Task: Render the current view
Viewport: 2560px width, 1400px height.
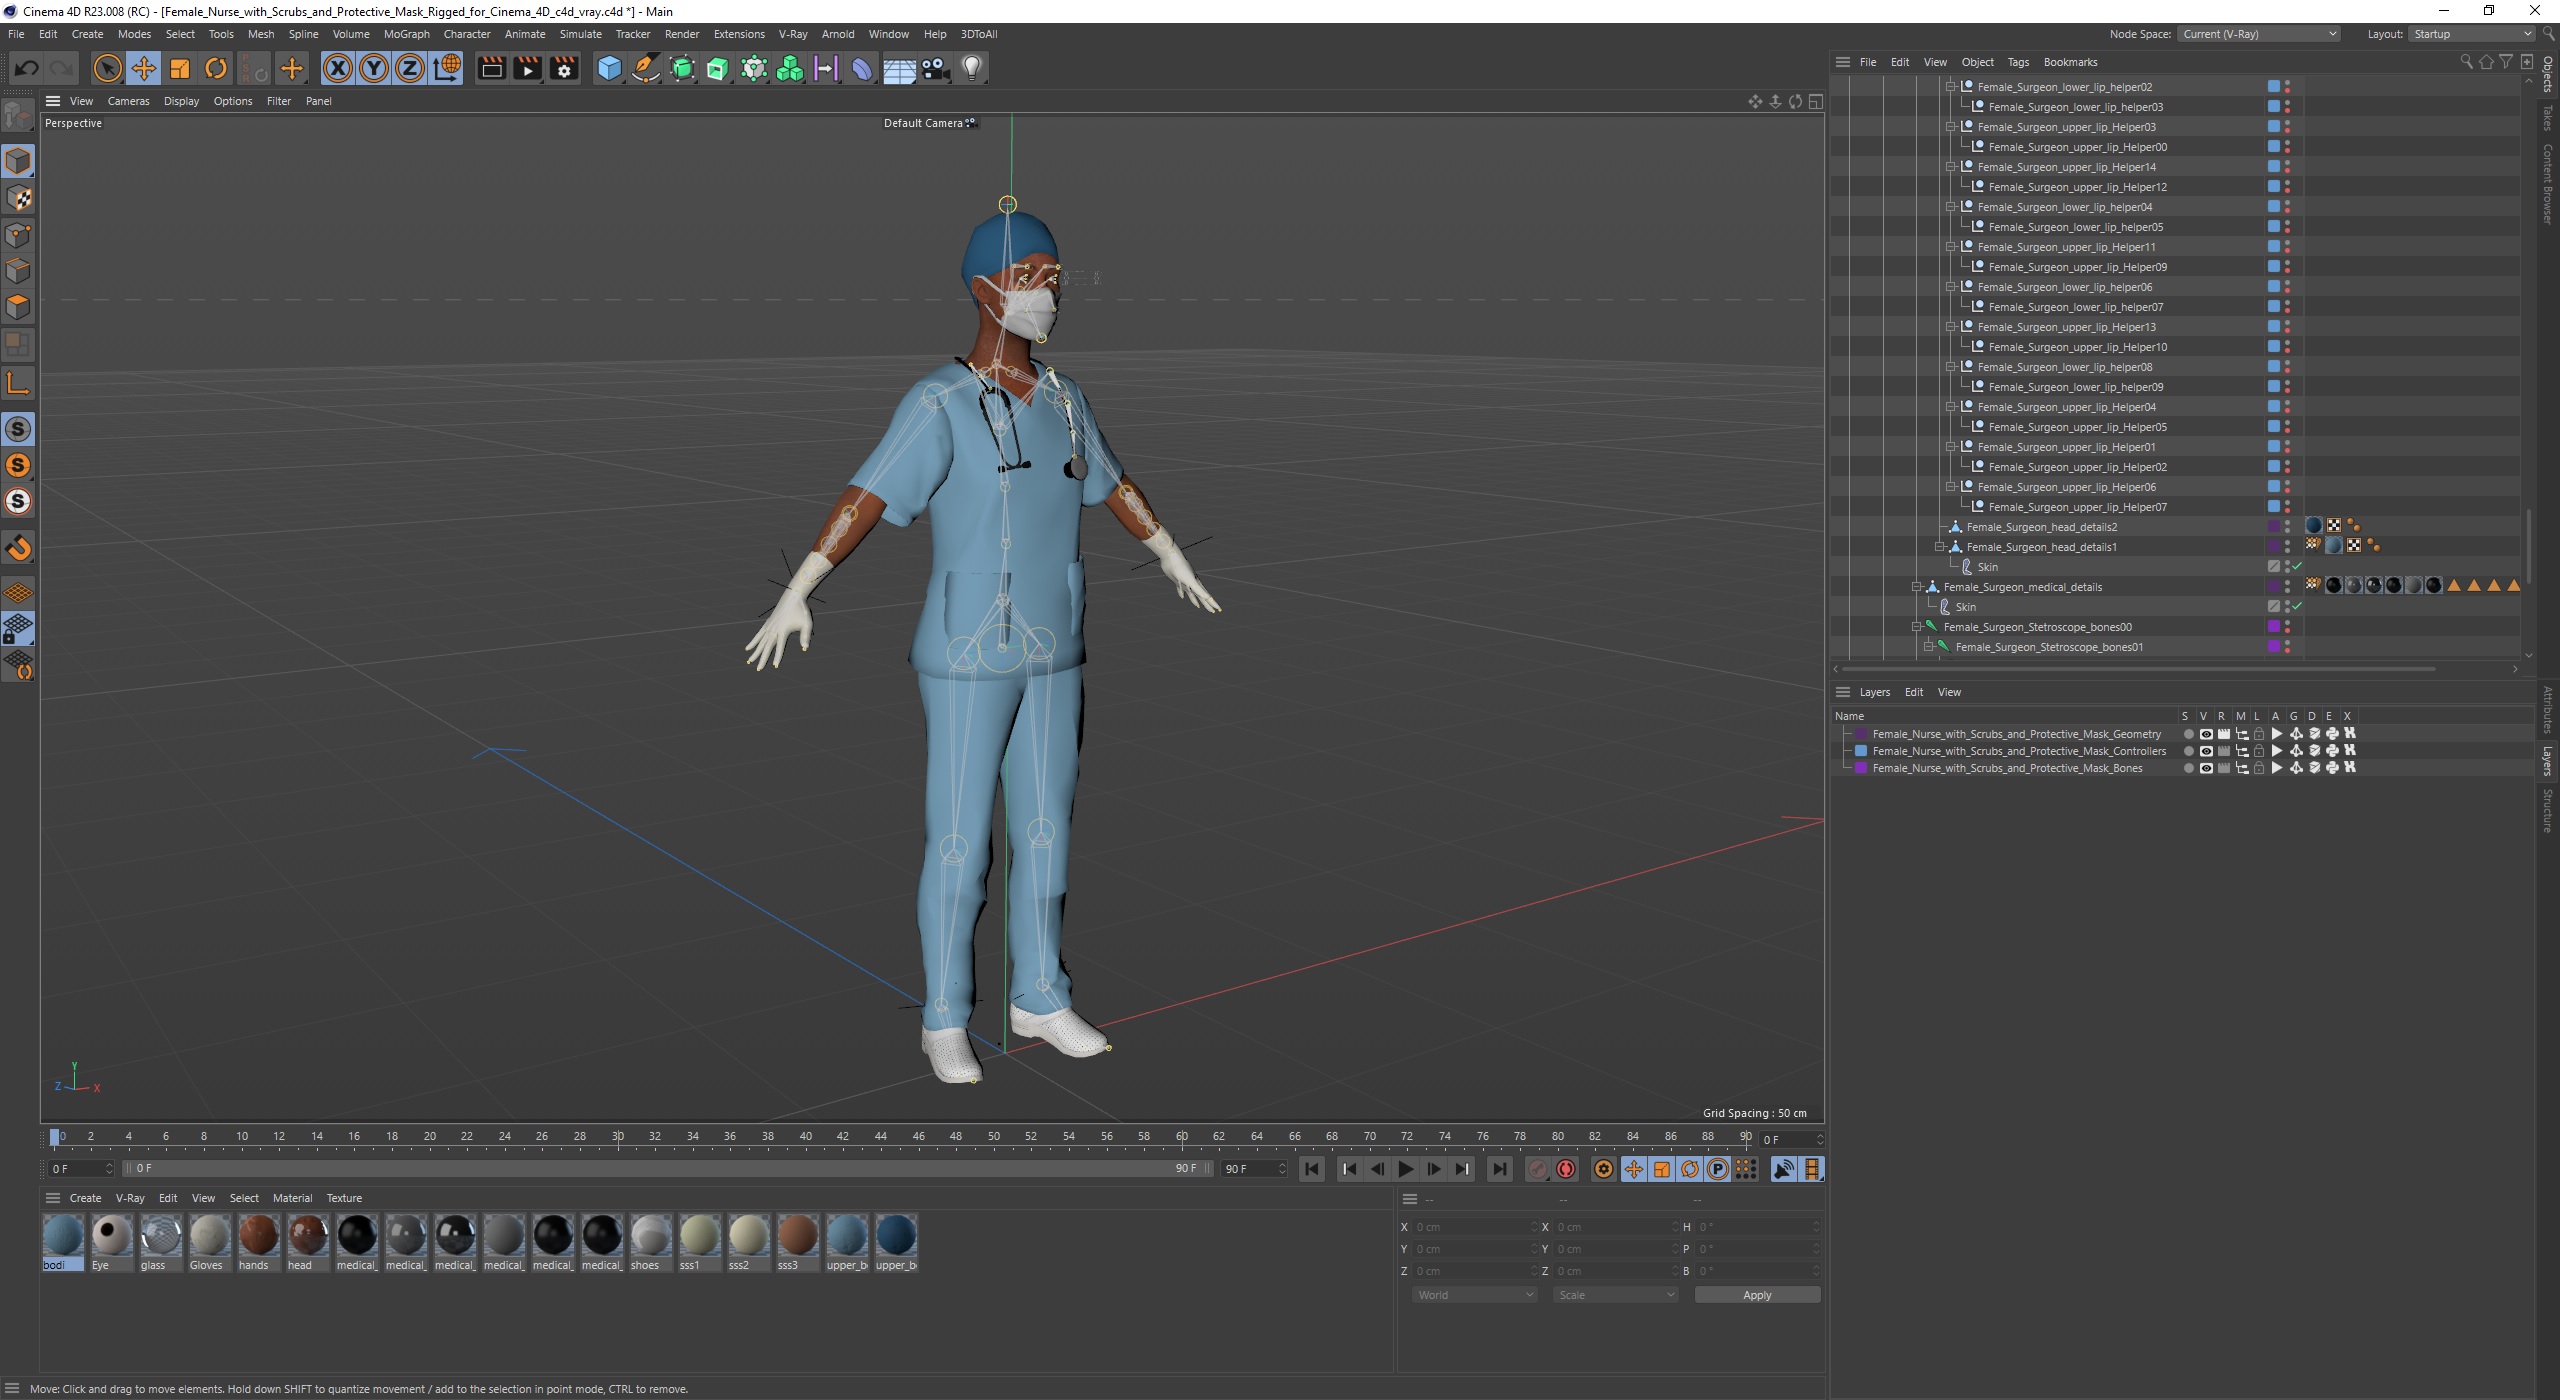Action: pyautogui.click(x=491, y=68)
